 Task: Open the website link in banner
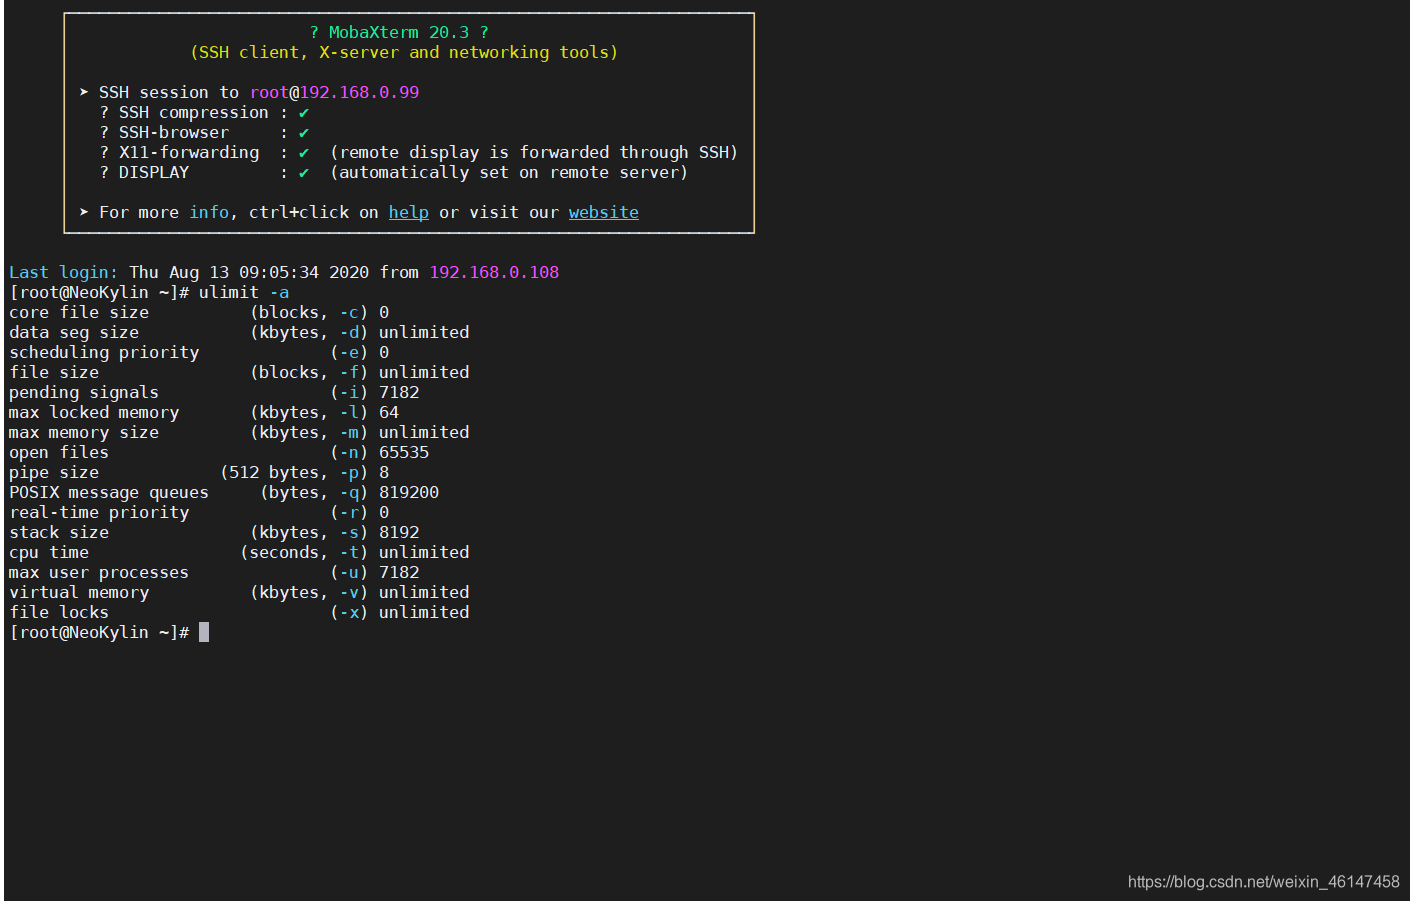click(x=603, y=212)
